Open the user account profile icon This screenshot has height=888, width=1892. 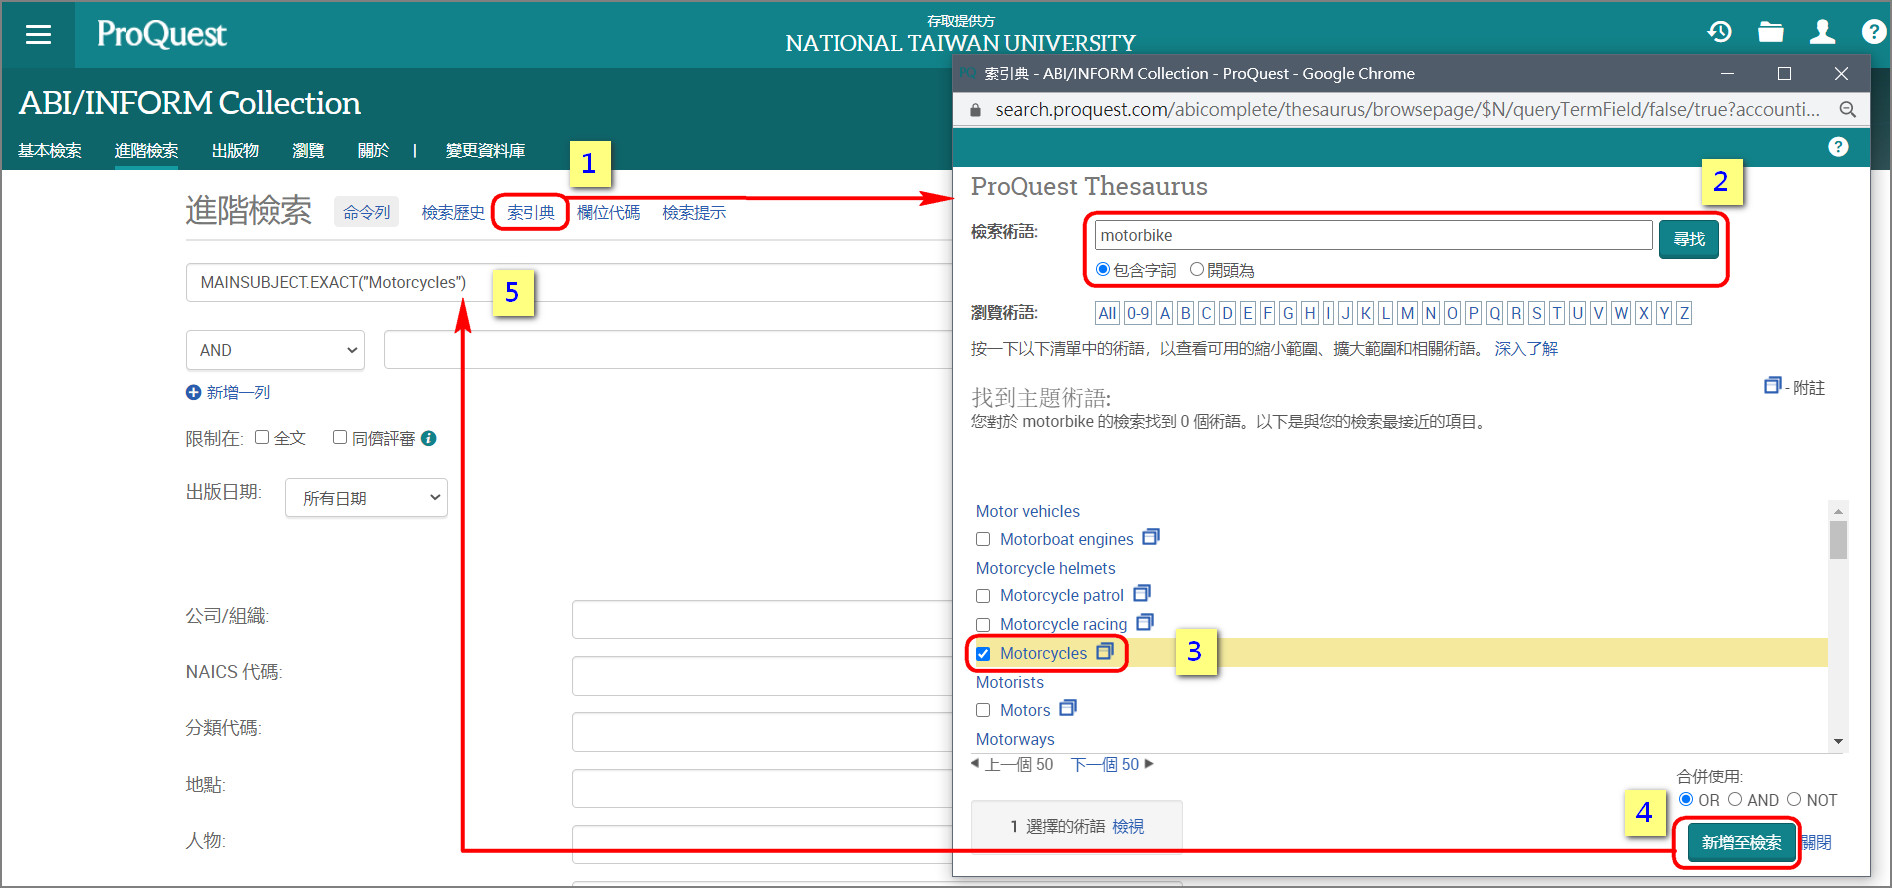tap(1822, 32)
